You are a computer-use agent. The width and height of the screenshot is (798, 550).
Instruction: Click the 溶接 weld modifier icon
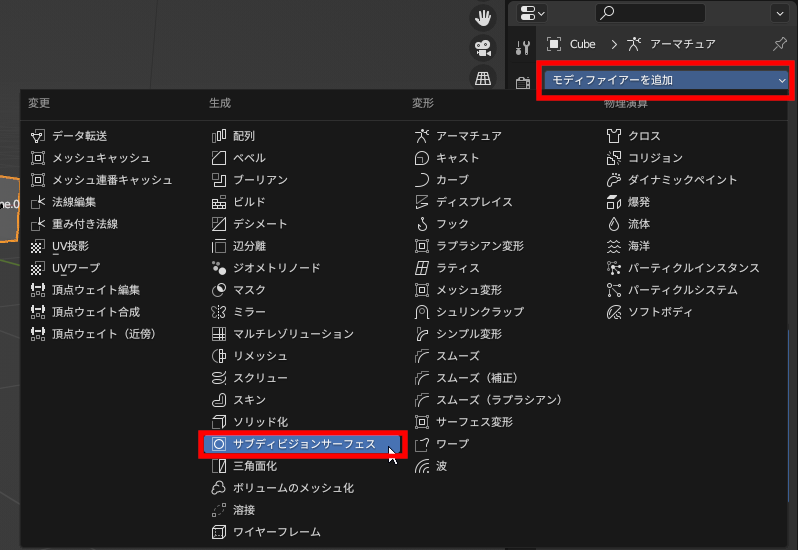[219, 510]
